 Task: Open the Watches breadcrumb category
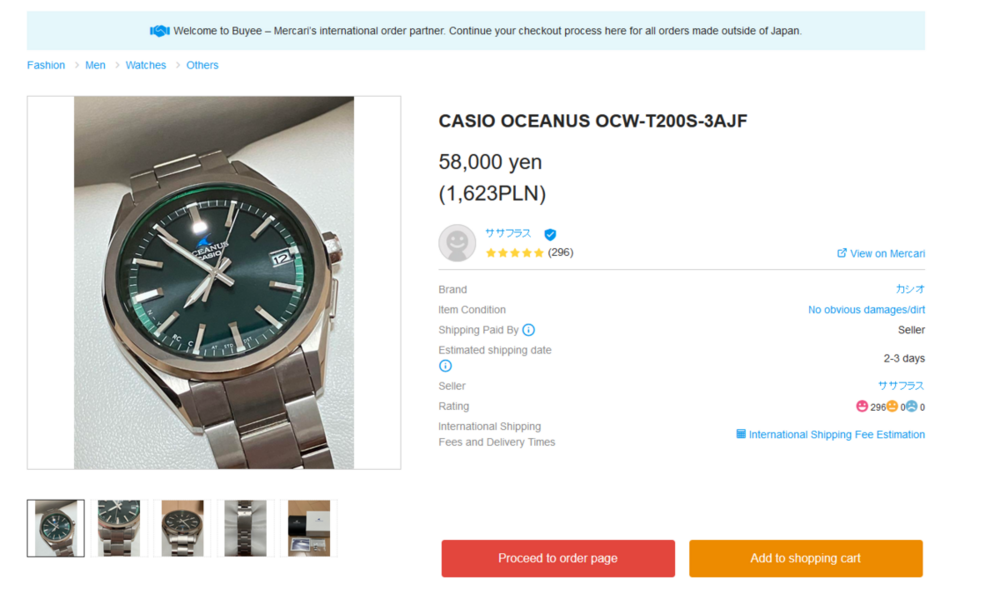pyautogui.click(x=146, y=64)
